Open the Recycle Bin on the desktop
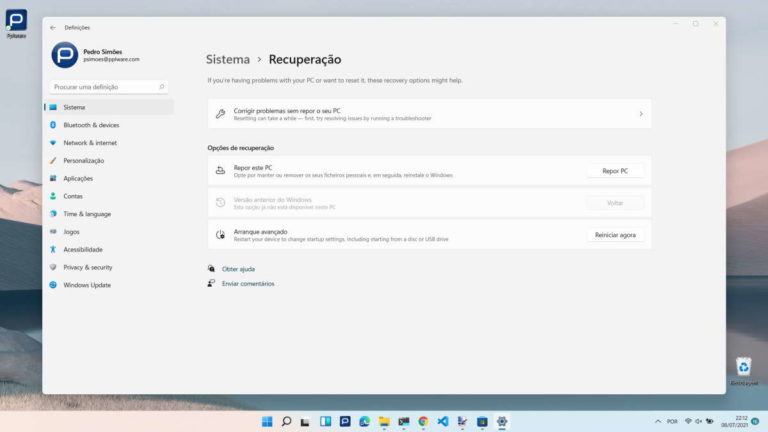The image size is (768, 432). point(743,367)
